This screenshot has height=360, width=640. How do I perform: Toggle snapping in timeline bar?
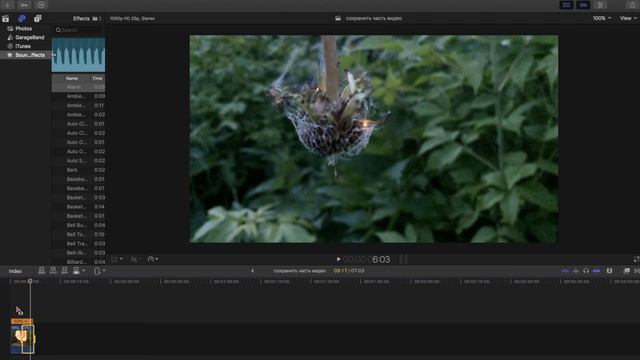click(x=596, y=271)
